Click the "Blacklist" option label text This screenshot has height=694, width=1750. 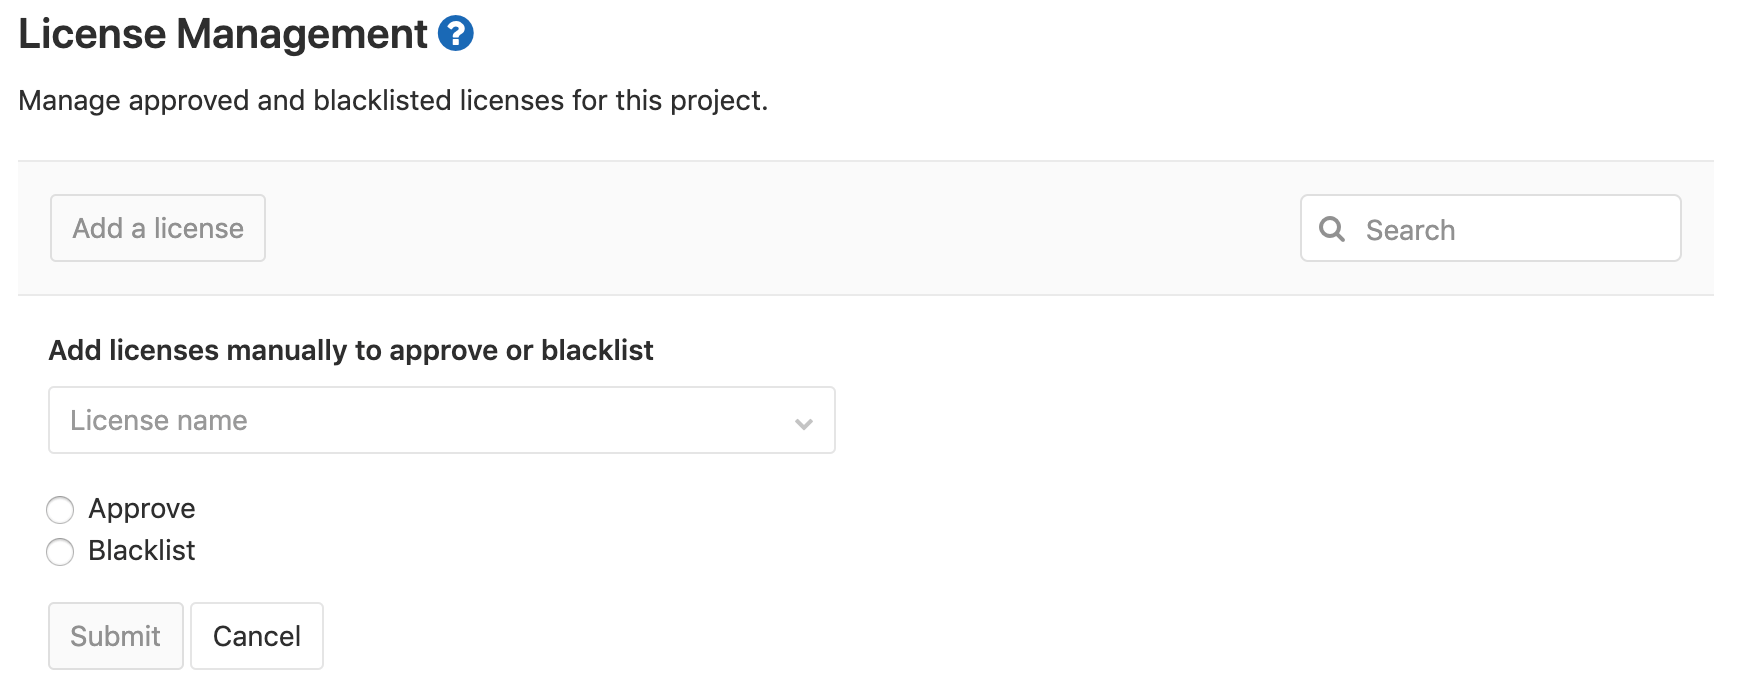142,551
